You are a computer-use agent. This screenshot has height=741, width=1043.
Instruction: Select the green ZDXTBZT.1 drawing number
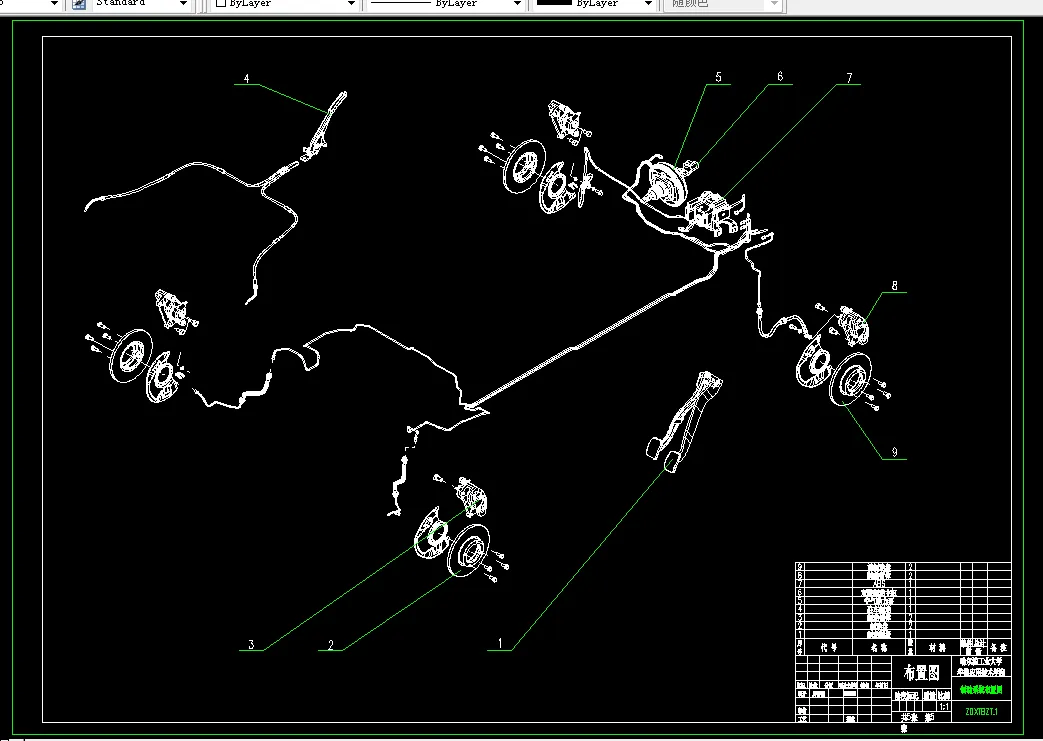982,712
